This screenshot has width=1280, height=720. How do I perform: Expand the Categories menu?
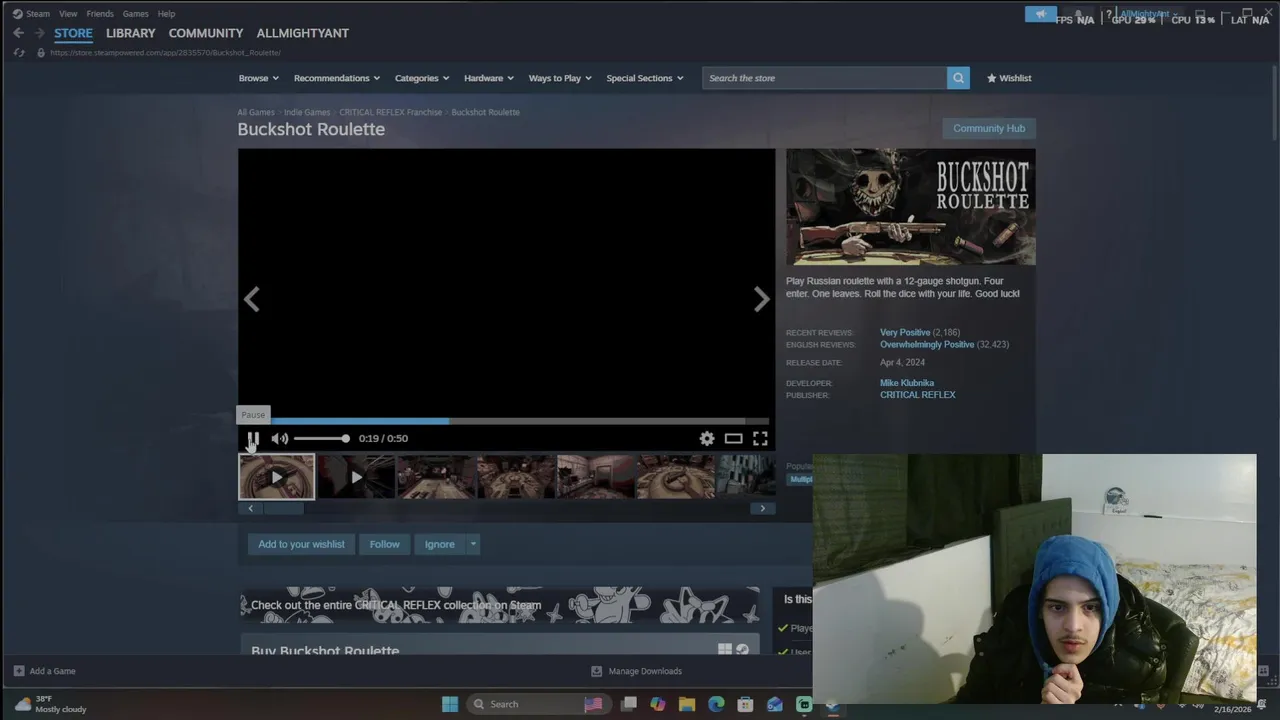click(x=421, y=78)
